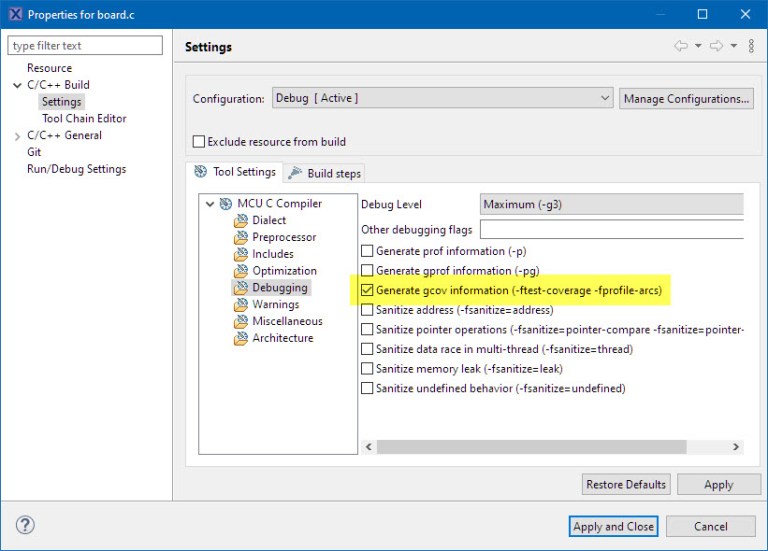Click the application icon in title bar
The image size is (768, 551).
pyautogui.click(x=16, y=14)
